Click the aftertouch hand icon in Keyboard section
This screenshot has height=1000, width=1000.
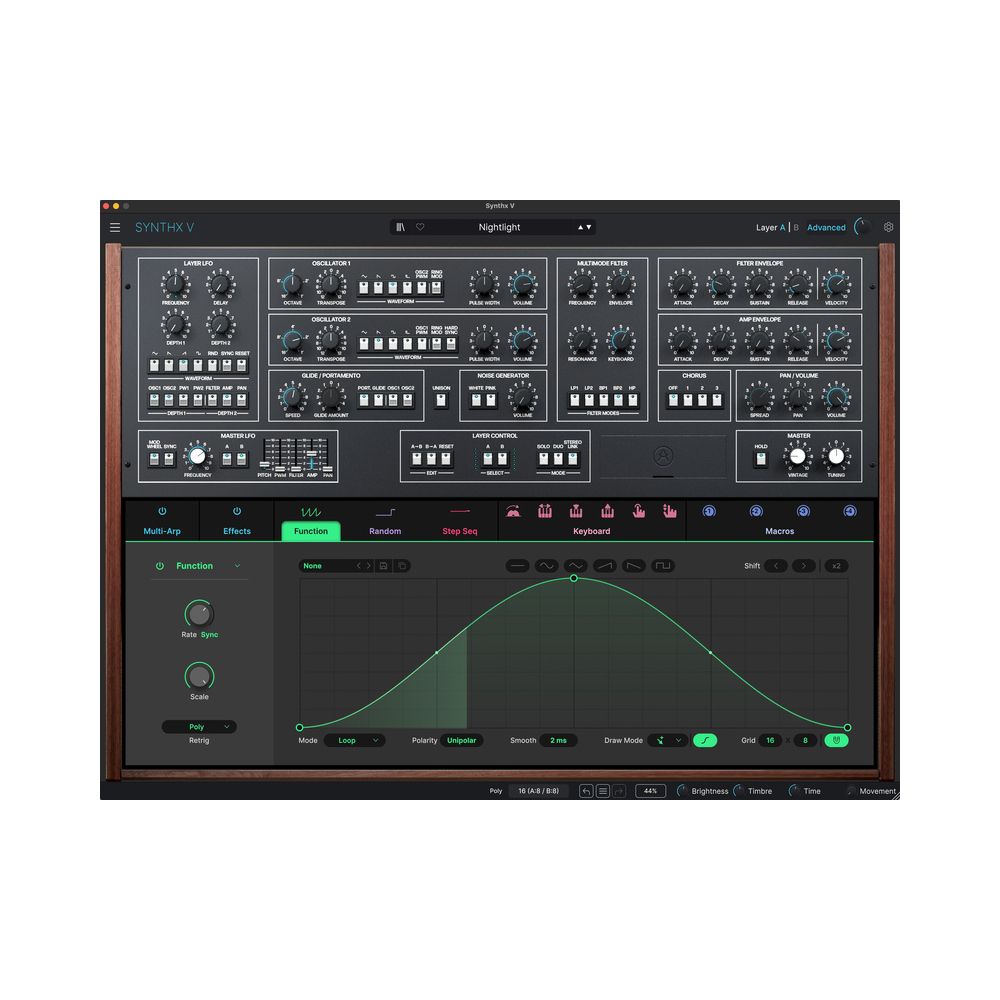[x=639, y=511]
